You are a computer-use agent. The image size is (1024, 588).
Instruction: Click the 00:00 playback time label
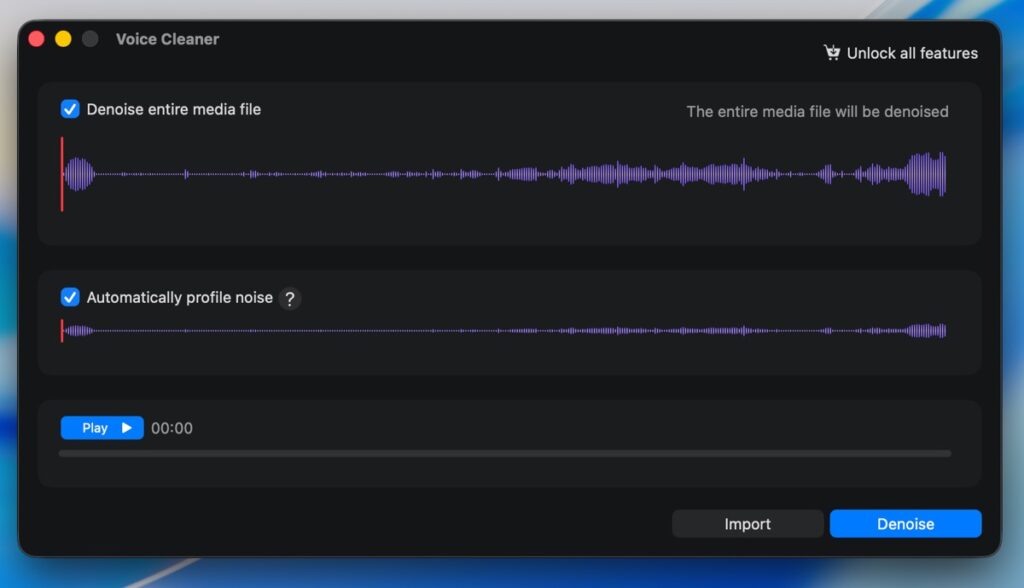172,428
